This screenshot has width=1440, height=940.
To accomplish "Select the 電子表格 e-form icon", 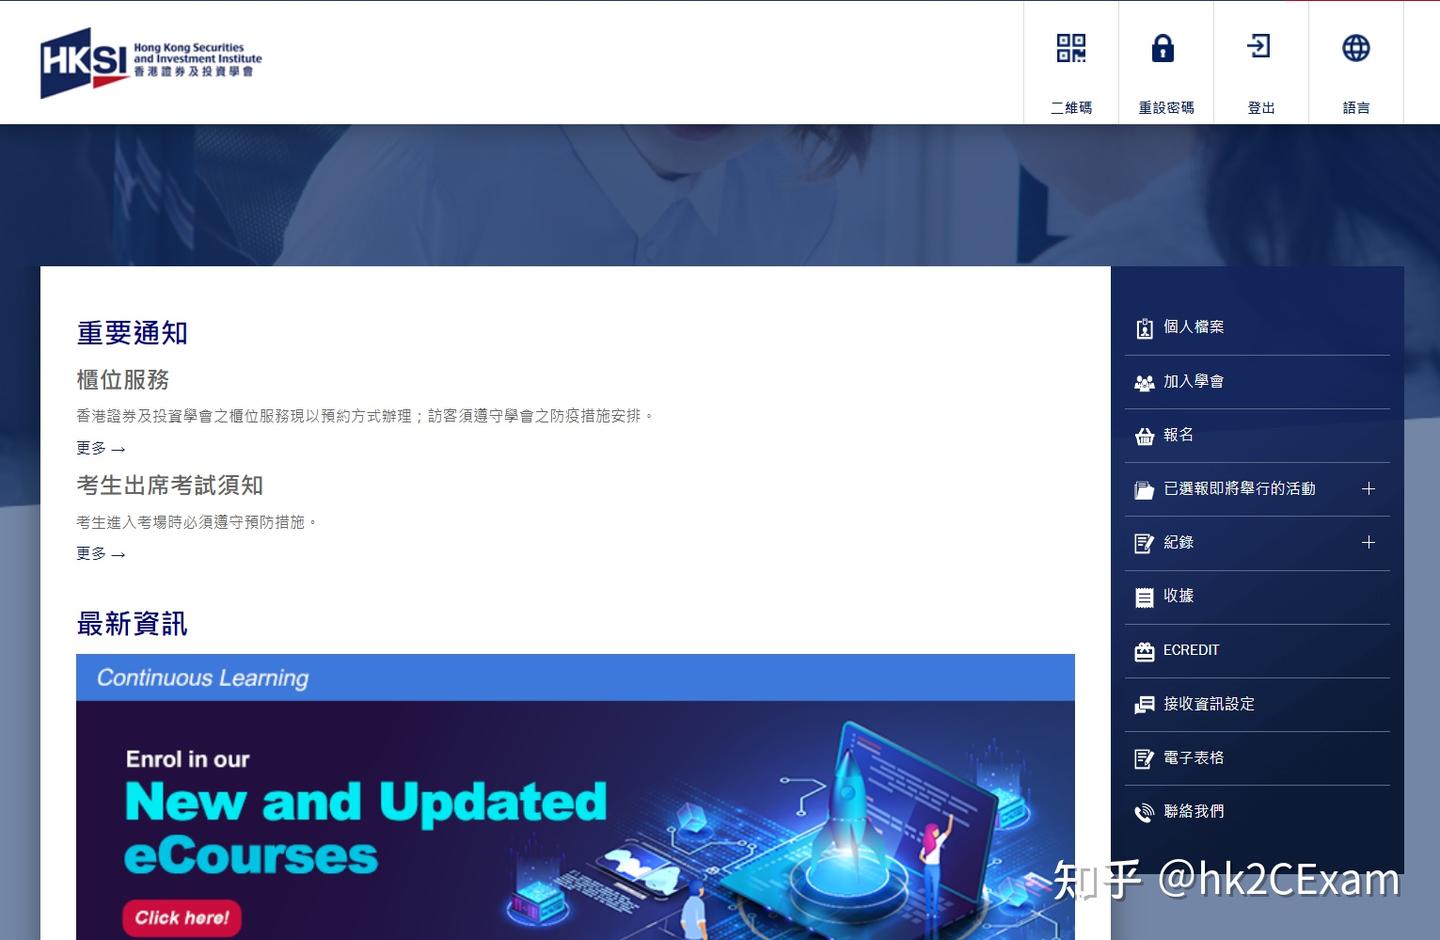I will click(1144, 758).
